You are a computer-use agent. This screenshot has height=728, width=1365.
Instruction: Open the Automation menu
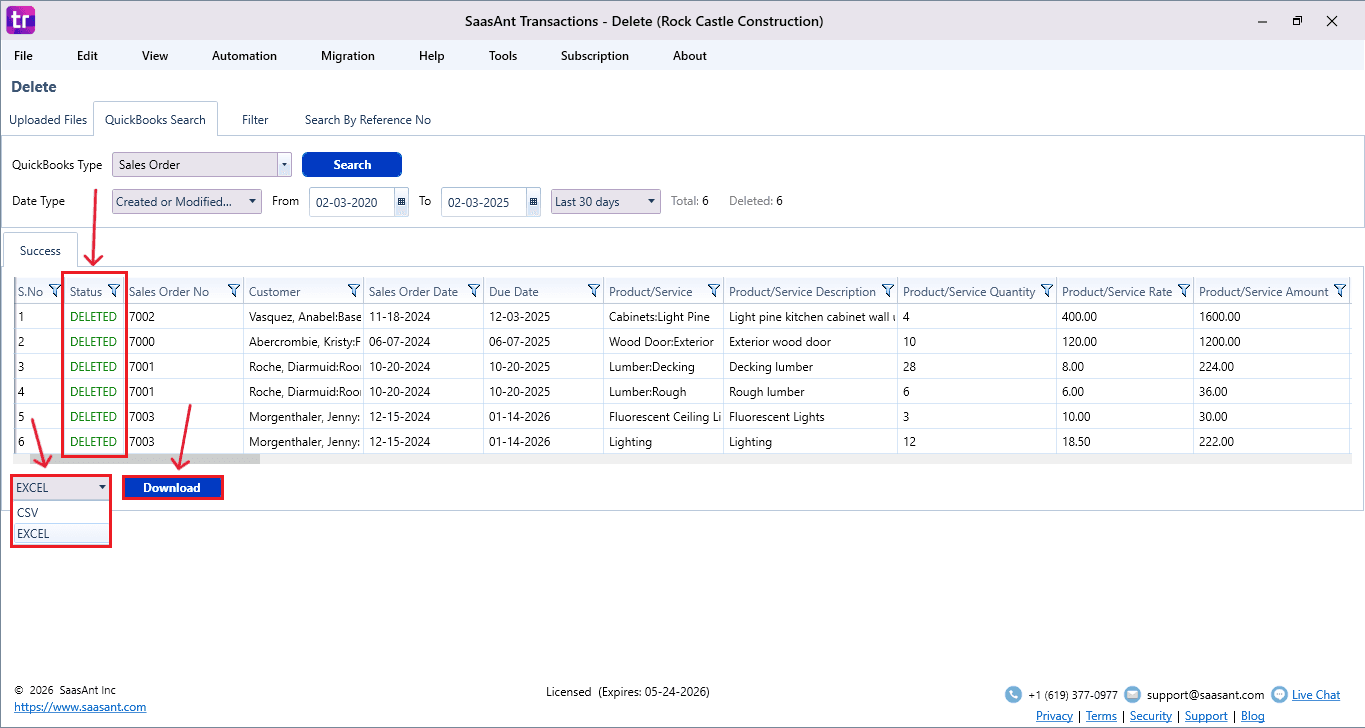[x=244, y=56]
